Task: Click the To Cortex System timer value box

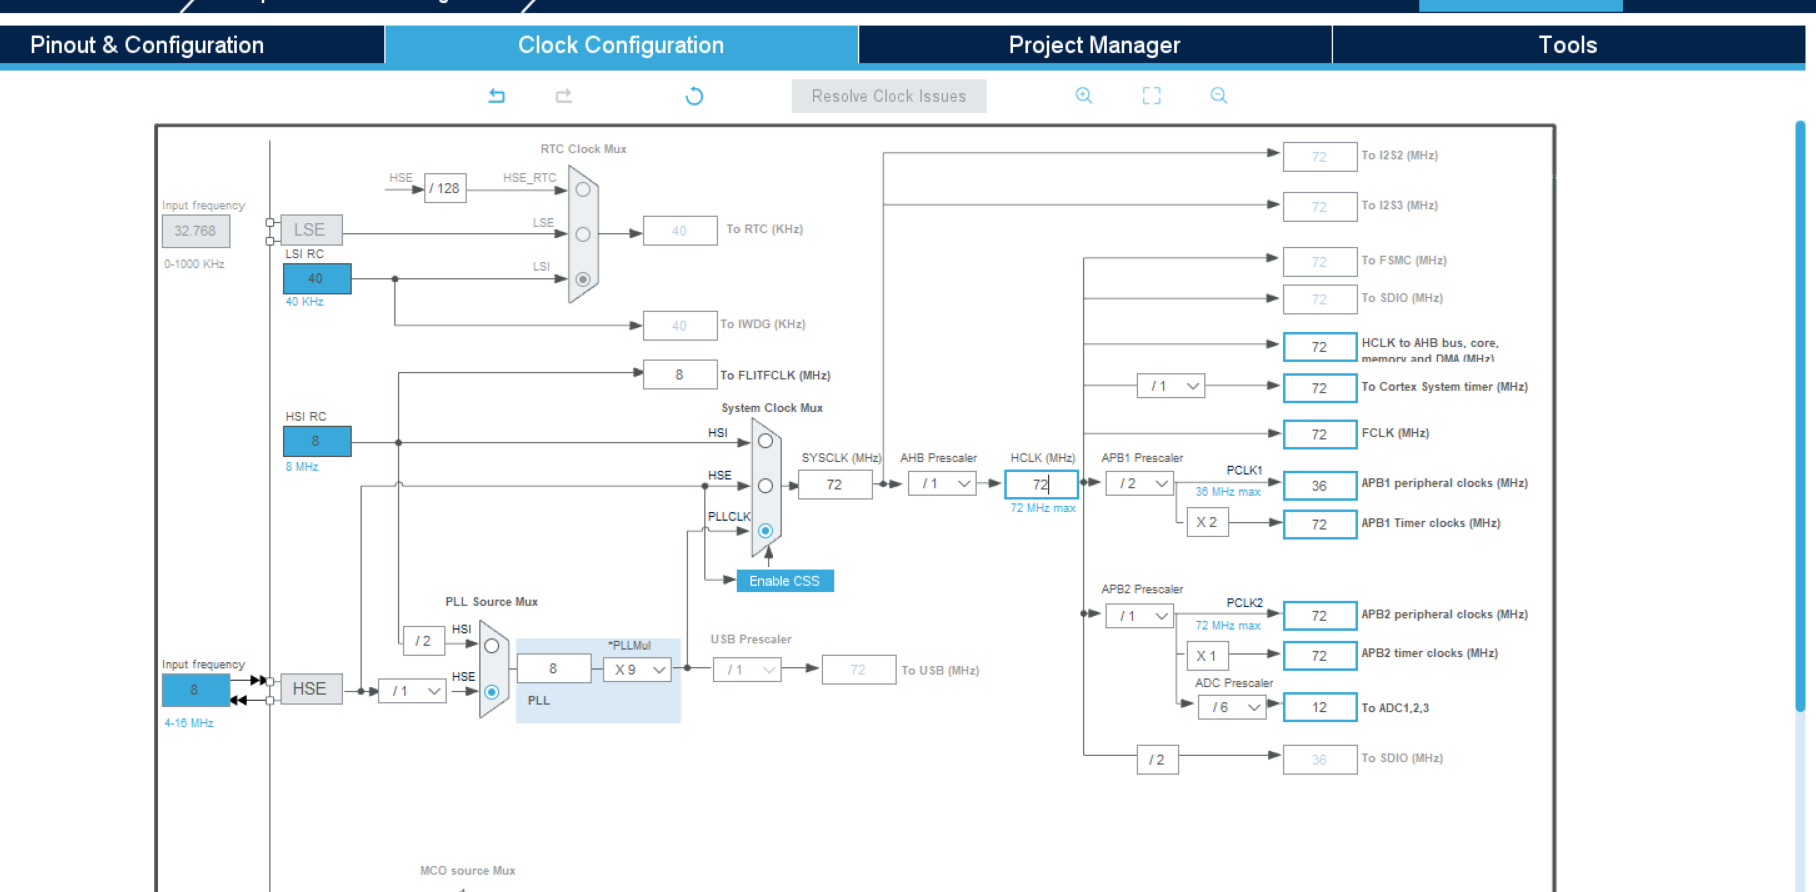Action: [x=1320, y=388]
